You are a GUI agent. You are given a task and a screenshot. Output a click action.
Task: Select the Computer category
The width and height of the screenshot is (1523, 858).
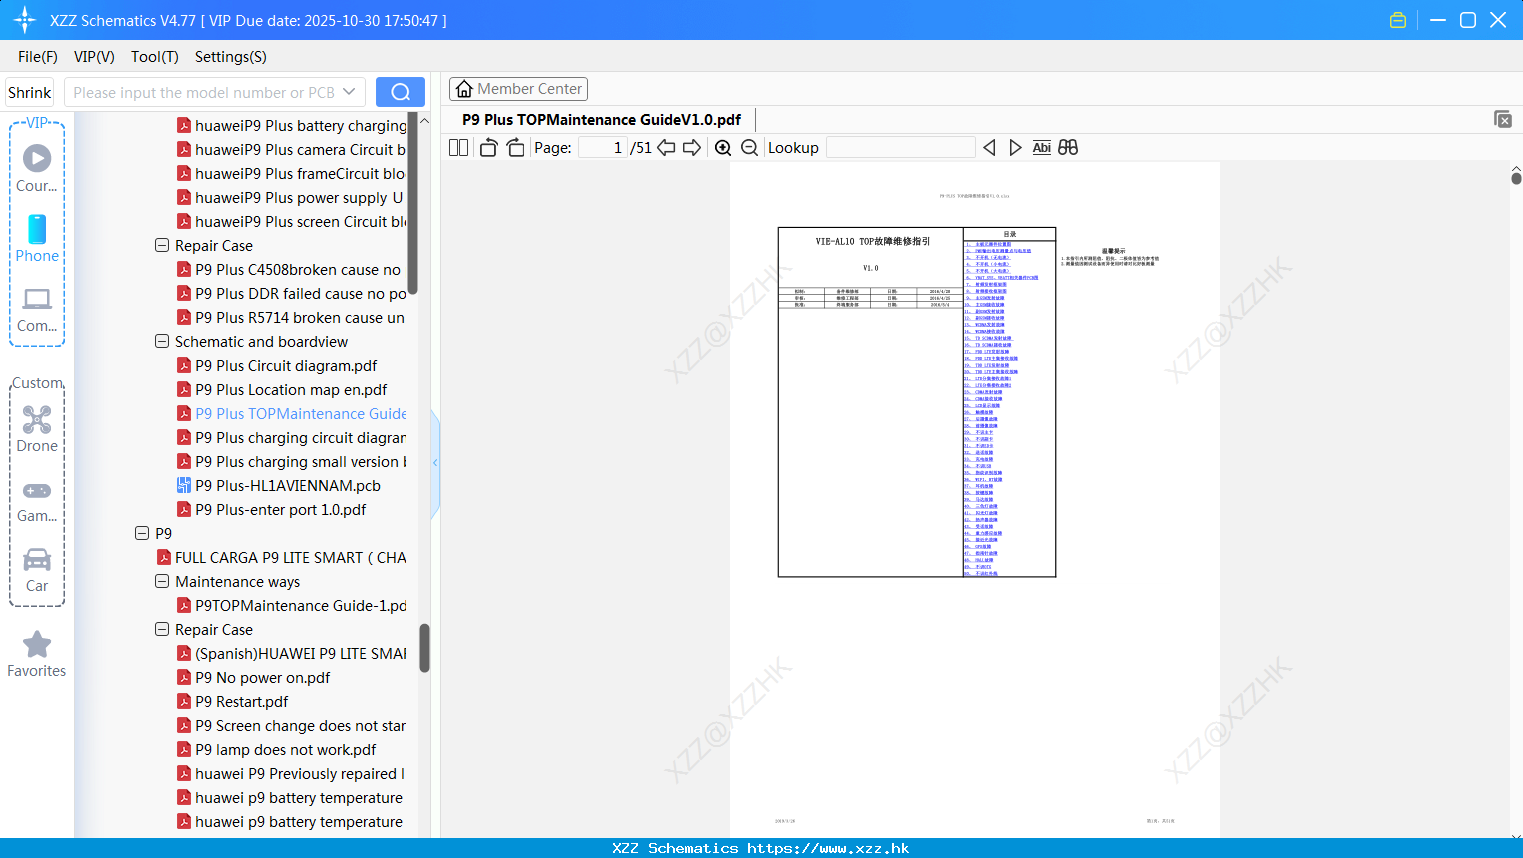click(x=37, y=310)
